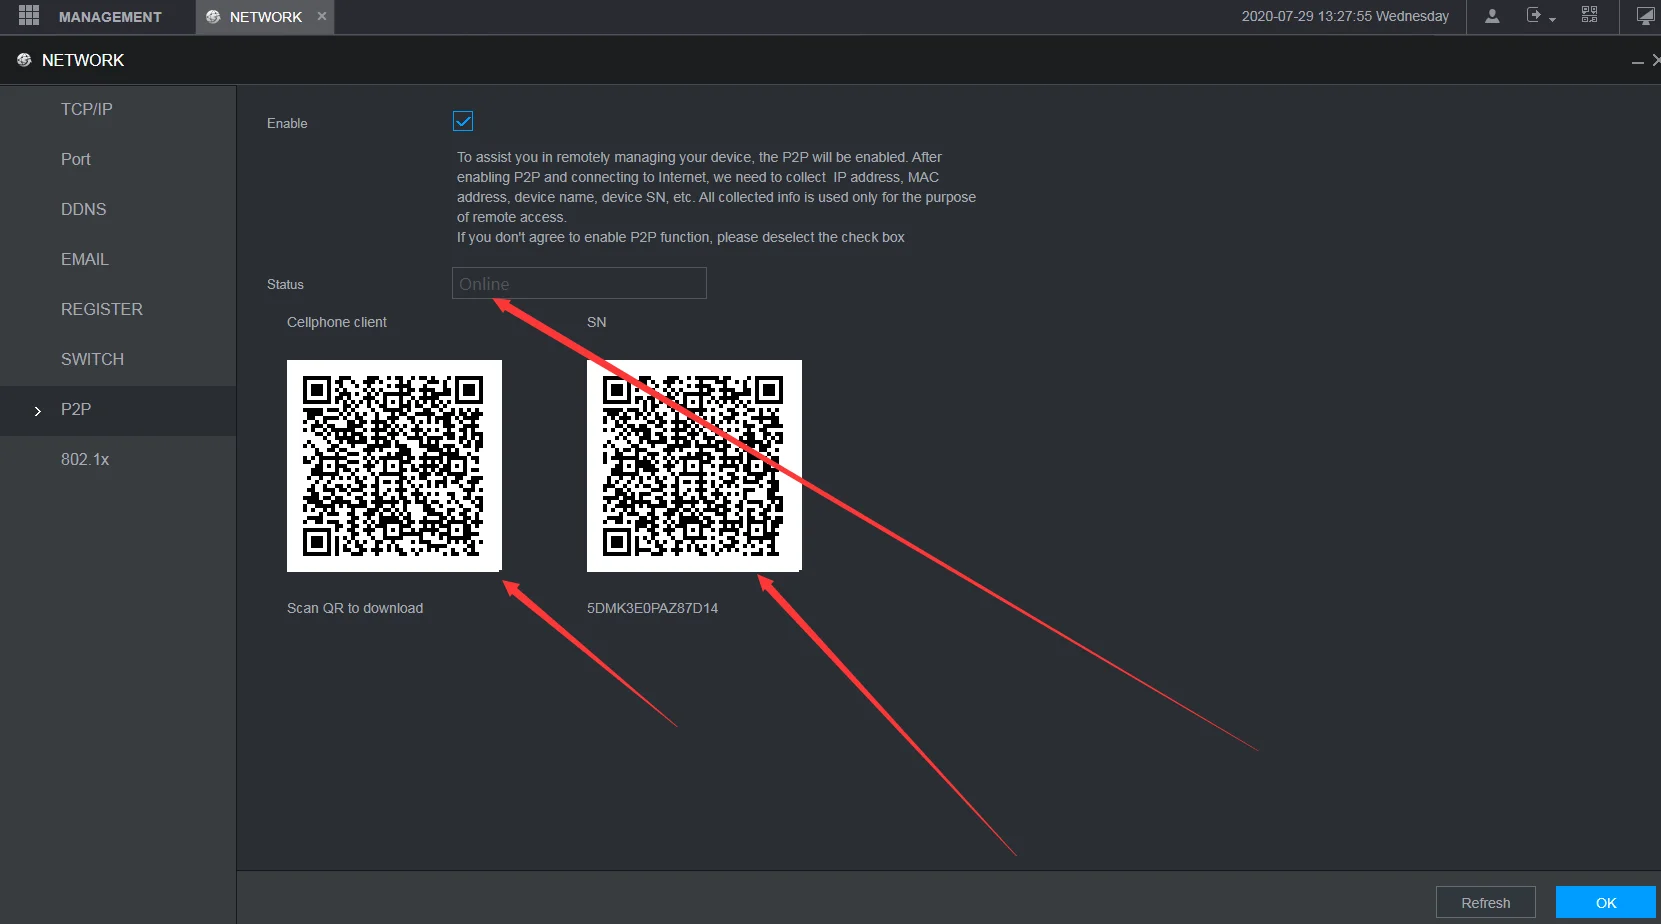Open the Management tab
Viewport: 1661px width, 924px height.
tap(110, 17)
